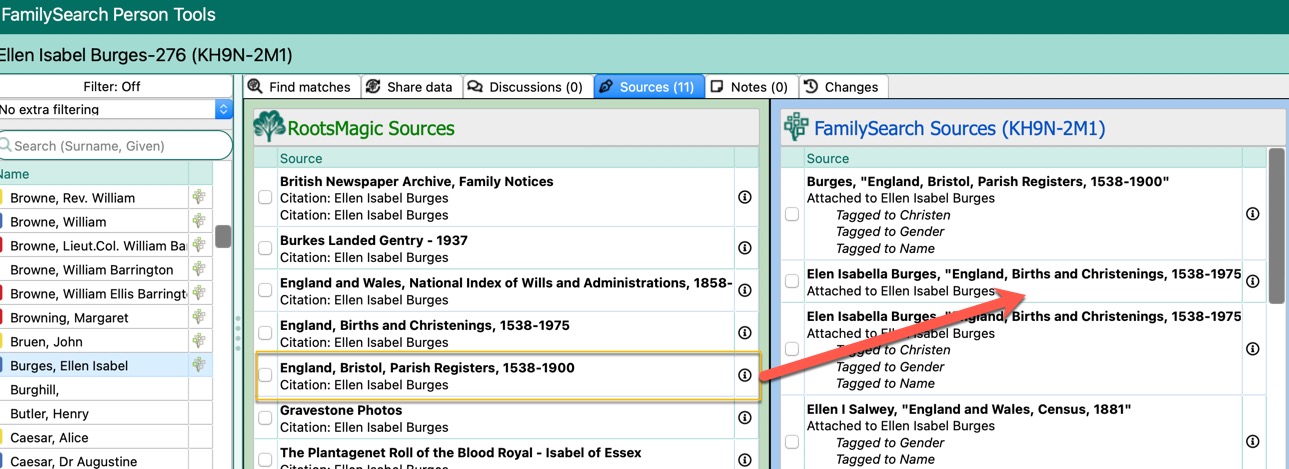
Task: Show info for Ellen I Salwey census source
Action: coord(1252,441)
